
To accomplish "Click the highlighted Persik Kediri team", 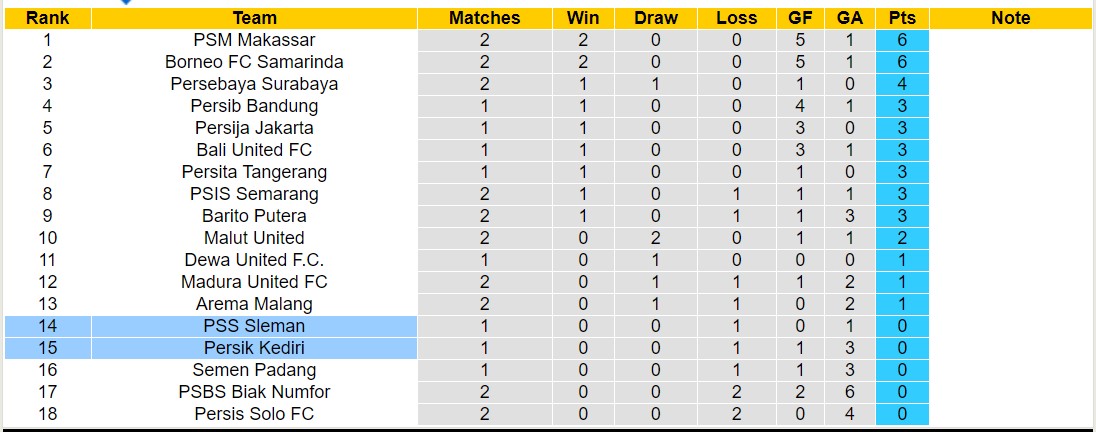I will click(254, 348).
